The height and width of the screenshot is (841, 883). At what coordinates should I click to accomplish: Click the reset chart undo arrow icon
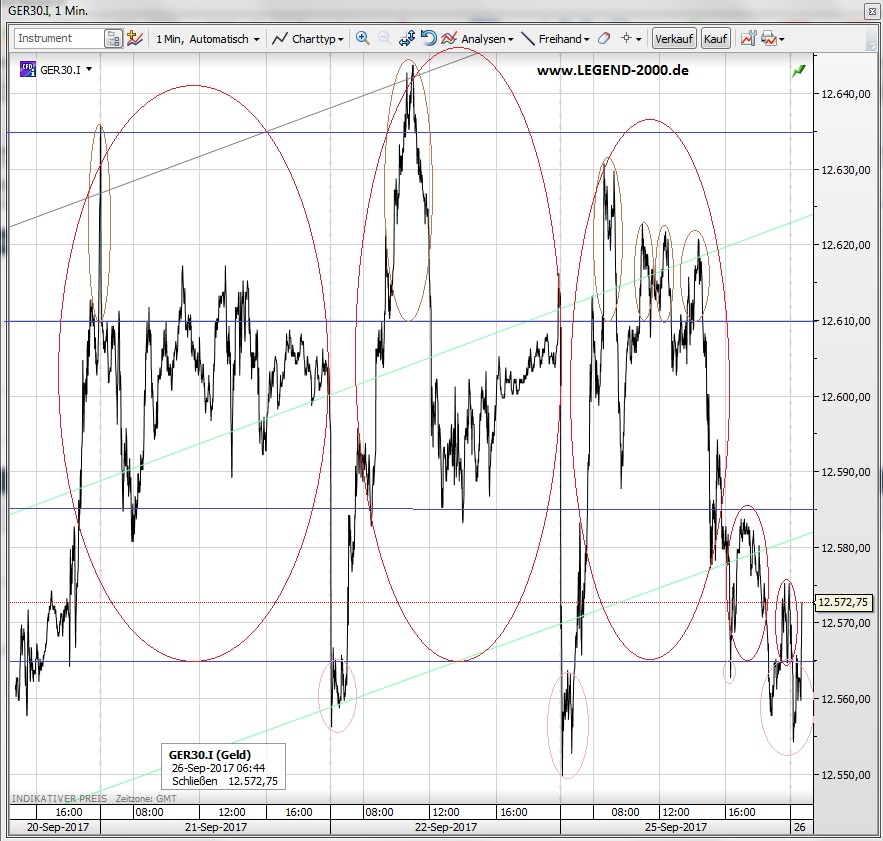[x=428, y=39]
